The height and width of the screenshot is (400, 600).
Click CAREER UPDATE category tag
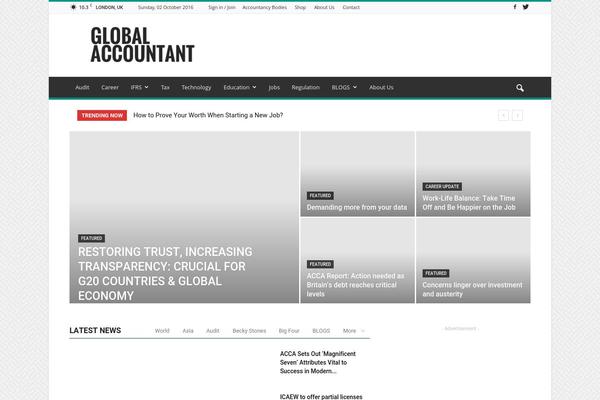click(x=442, y=186)
